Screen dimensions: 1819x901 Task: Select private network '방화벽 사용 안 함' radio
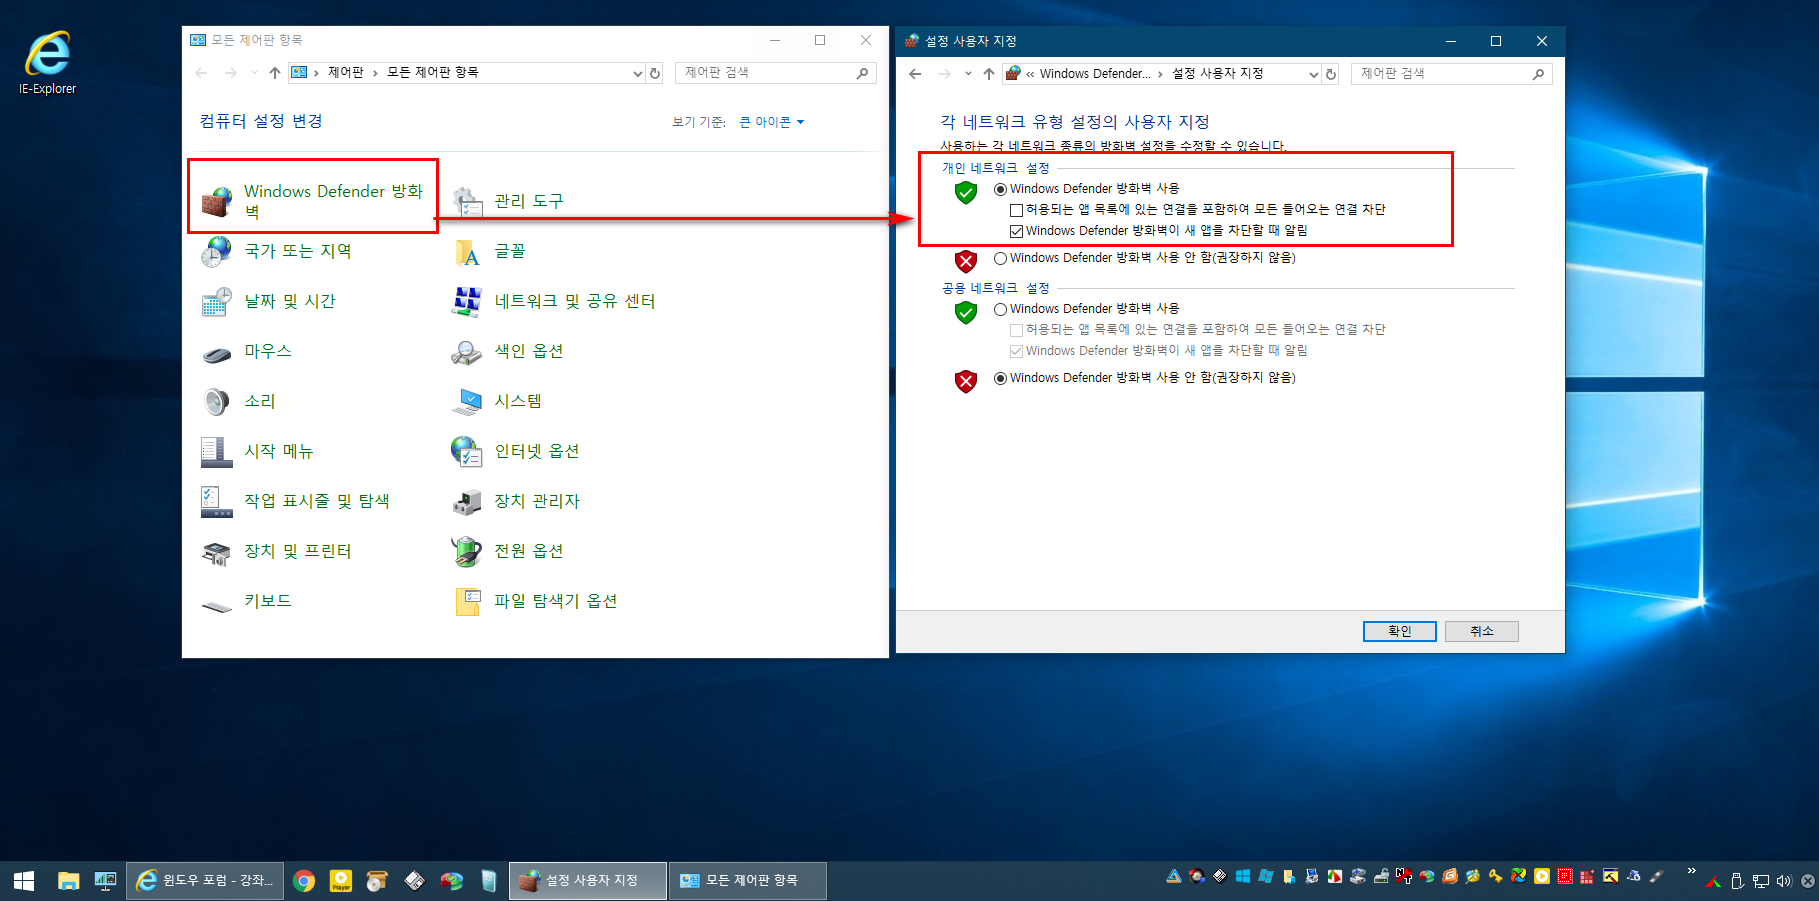[x=1000, y=258]
